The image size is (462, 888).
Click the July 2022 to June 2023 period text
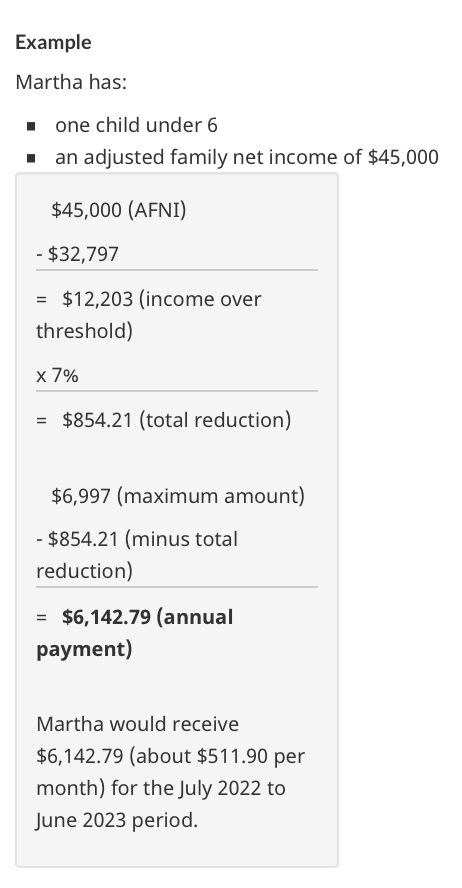click(x=161, y=804)
